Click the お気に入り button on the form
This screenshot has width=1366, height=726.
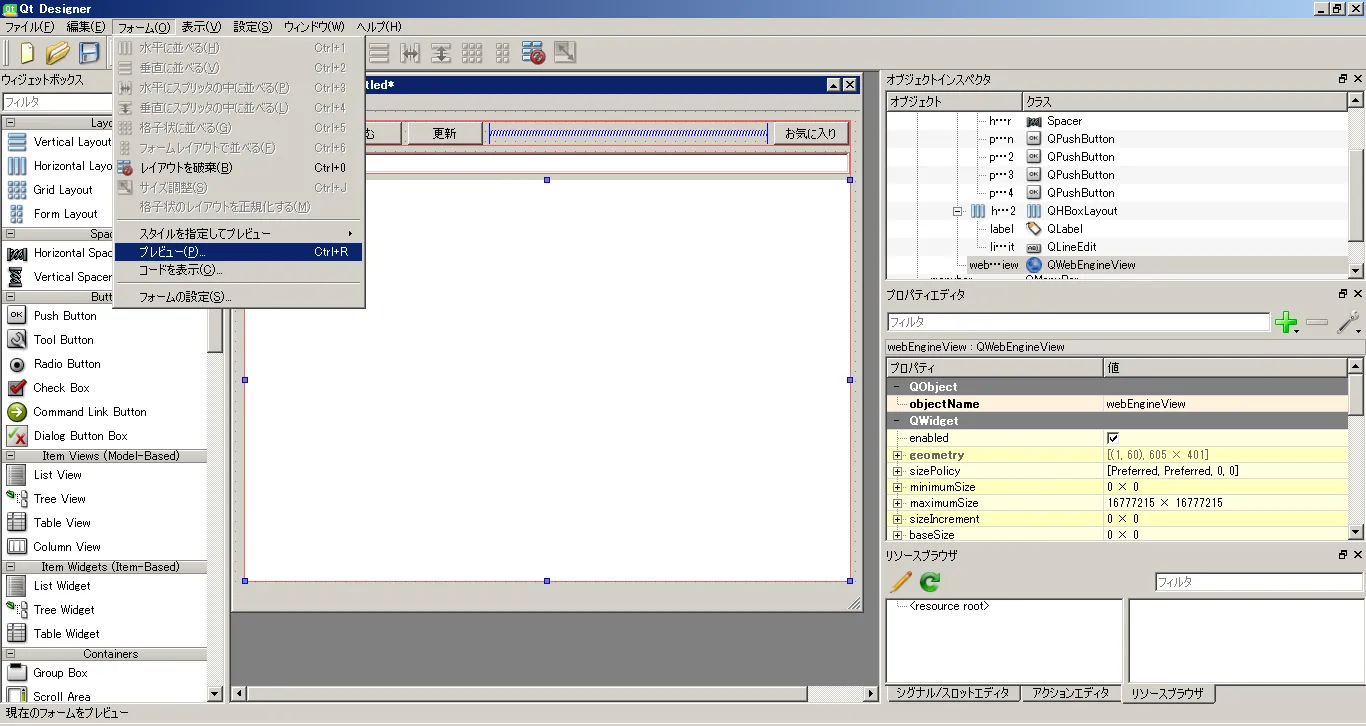pos(810,133)
